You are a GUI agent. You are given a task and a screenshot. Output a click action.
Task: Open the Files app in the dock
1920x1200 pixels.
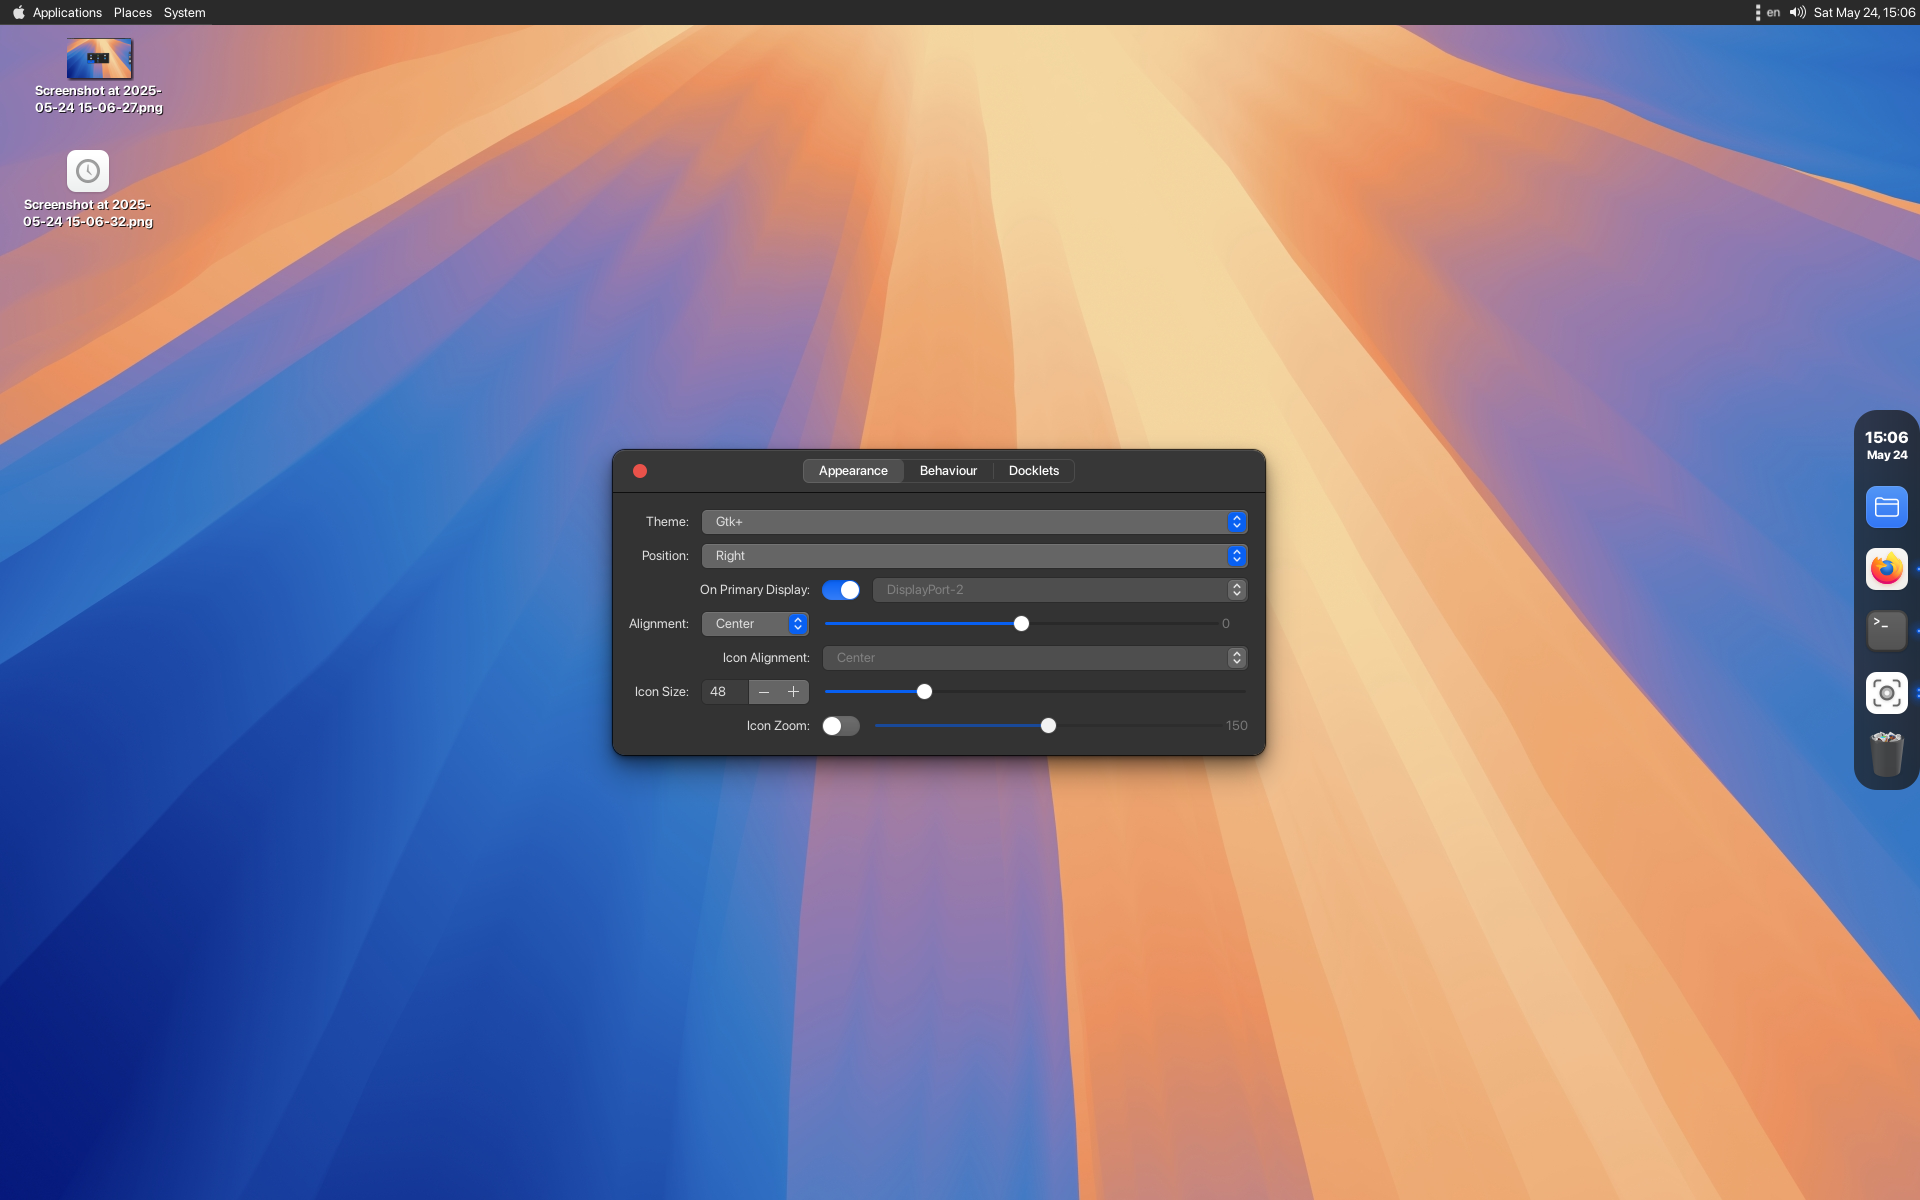pos(1886,507)
